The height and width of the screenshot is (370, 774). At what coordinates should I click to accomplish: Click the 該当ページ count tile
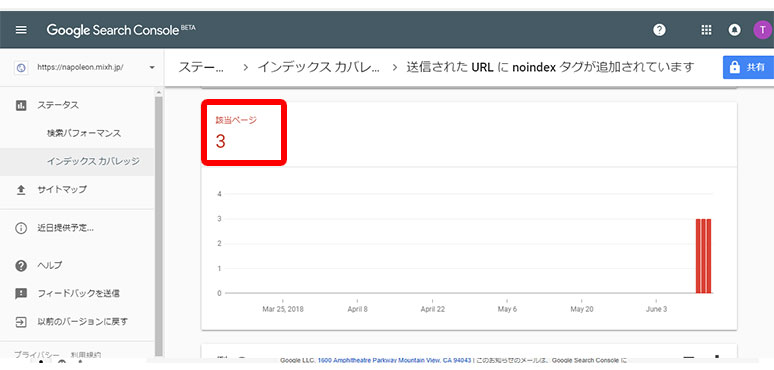[x=244, y=132]
